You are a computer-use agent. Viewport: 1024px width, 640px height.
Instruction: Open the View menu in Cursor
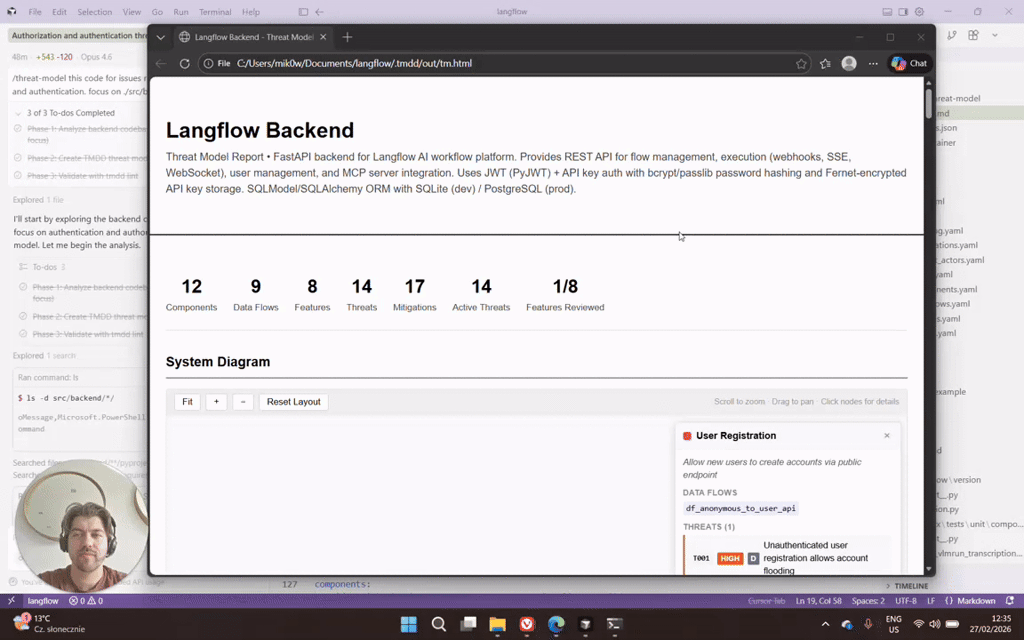[x=132, y=12]
